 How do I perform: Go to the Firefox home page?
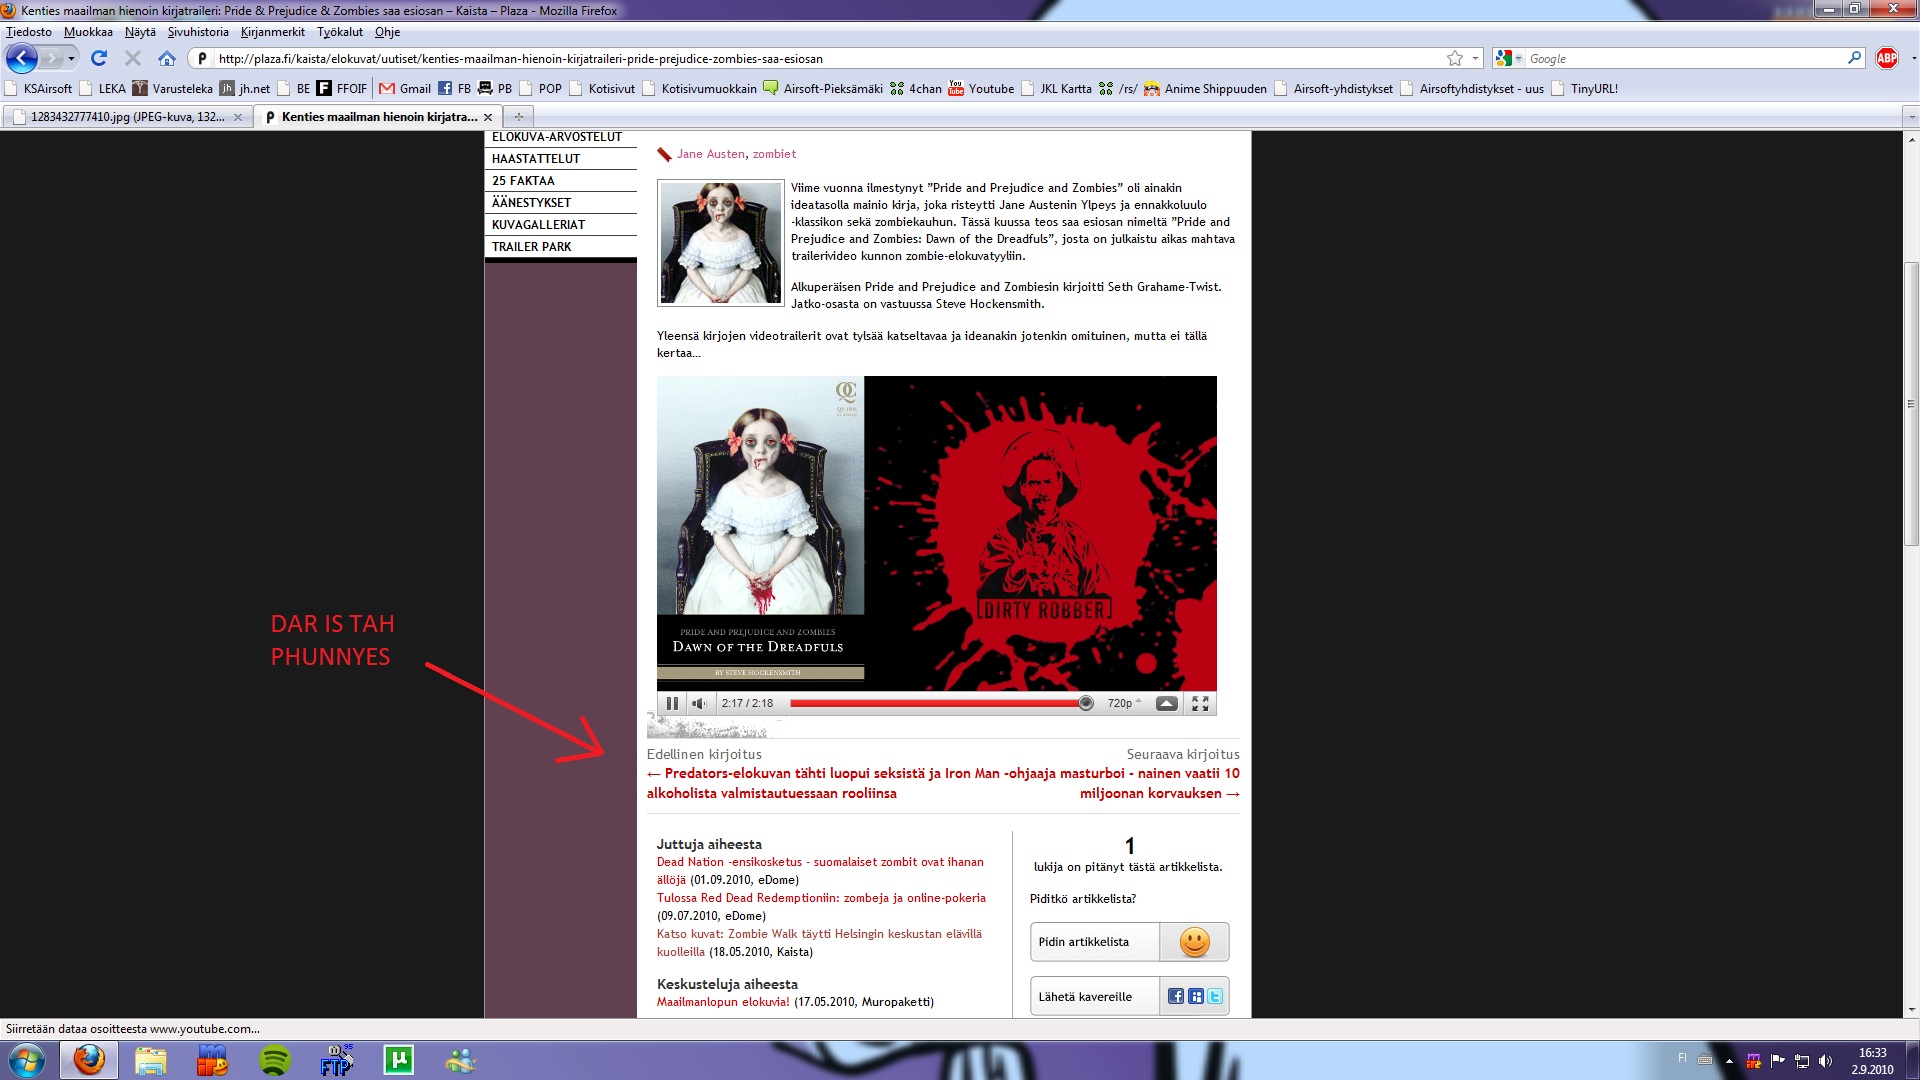tap(166, 58)
